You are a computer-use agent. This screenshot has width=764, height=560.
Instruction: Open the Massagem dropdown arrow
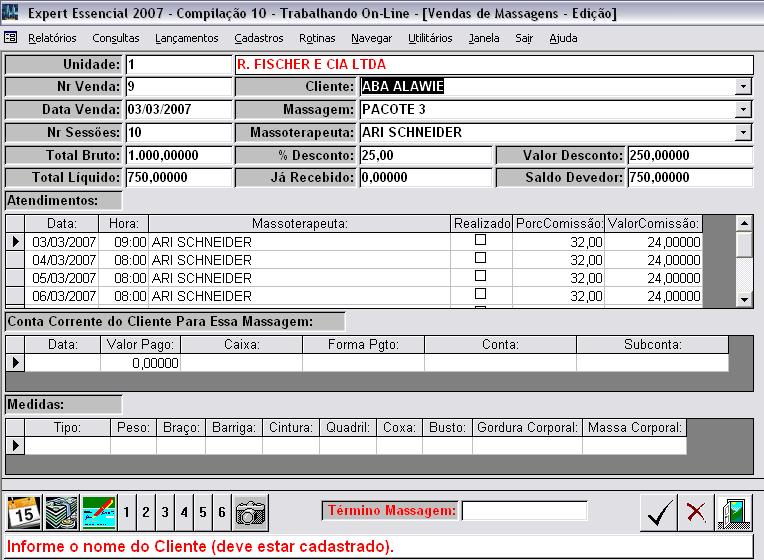pyautogui.click(x=742, y=110)
